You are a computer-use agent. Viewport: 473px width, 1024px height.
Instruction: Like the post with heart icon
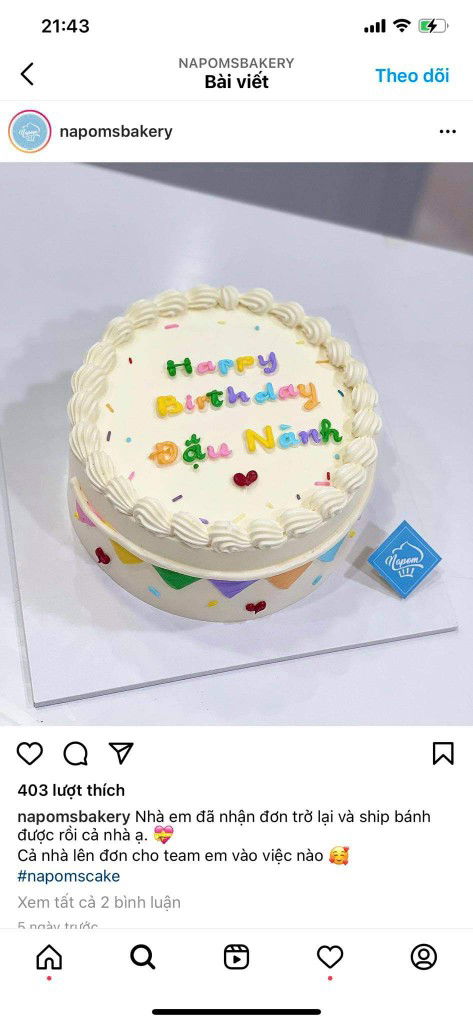tap(29, 754)
